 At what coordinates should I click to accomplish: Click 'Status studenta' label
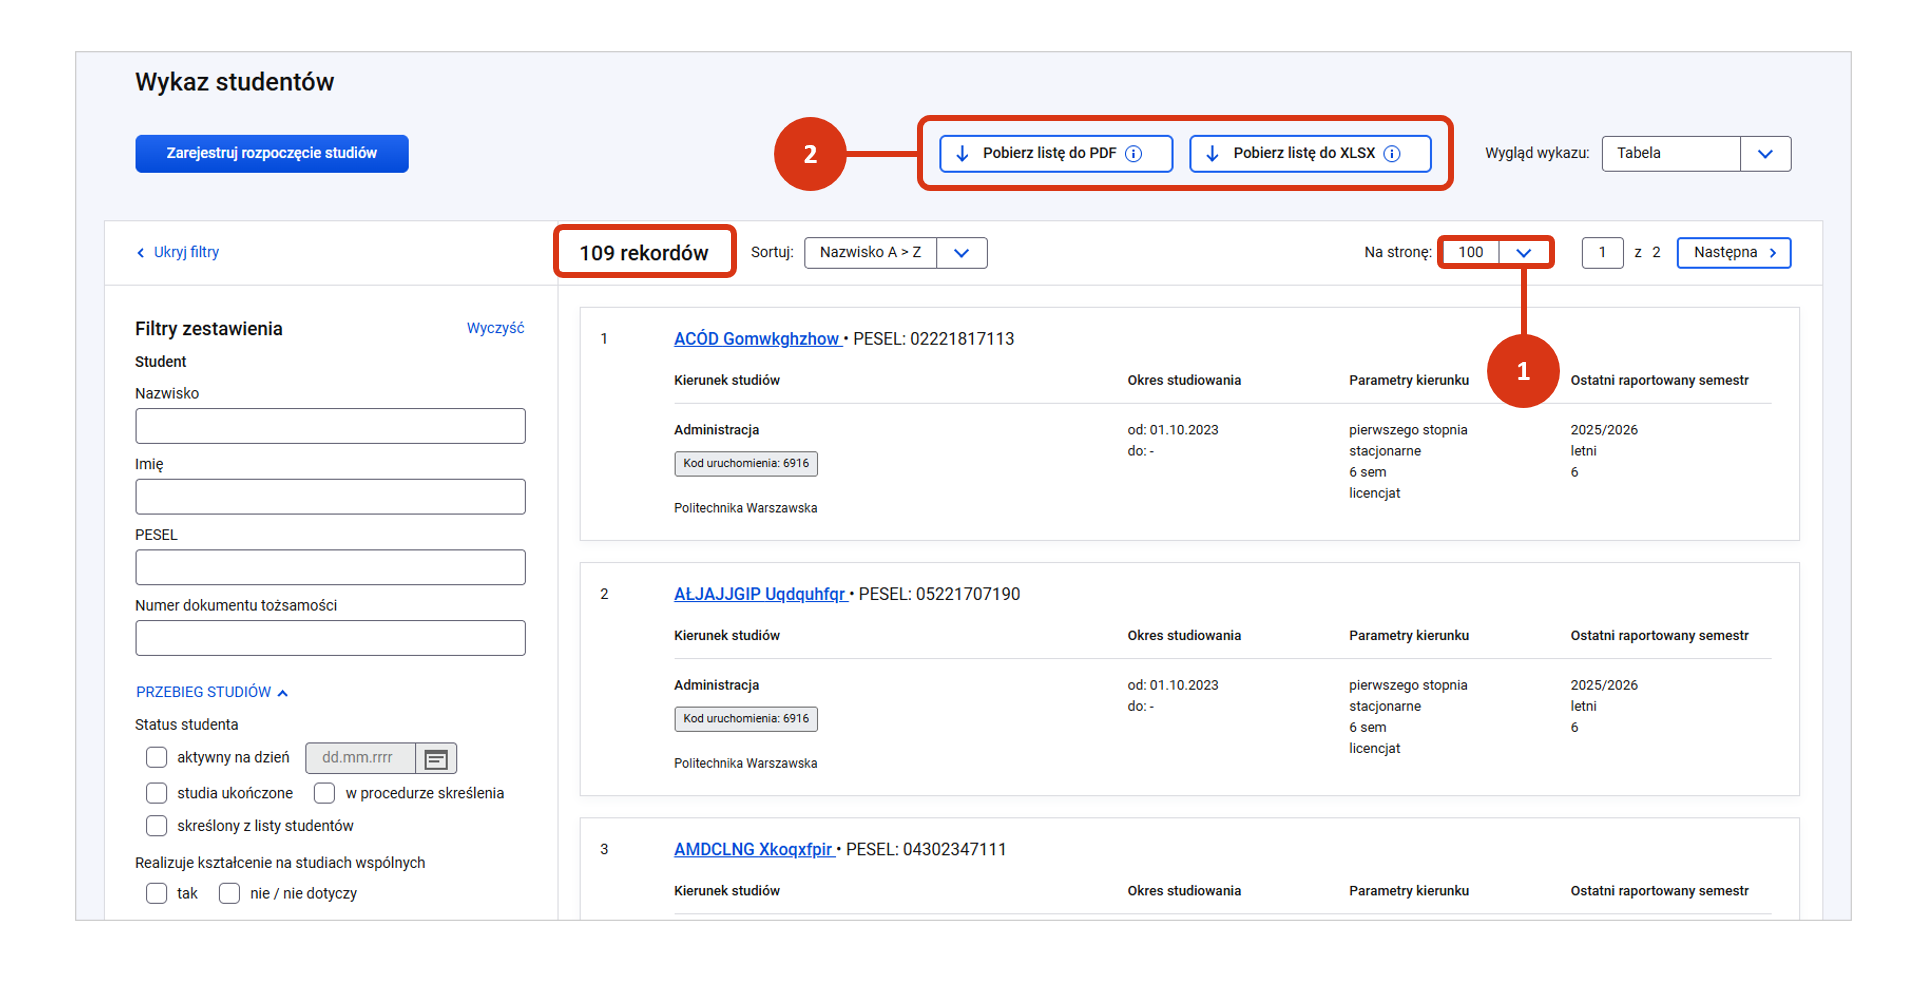187,725
